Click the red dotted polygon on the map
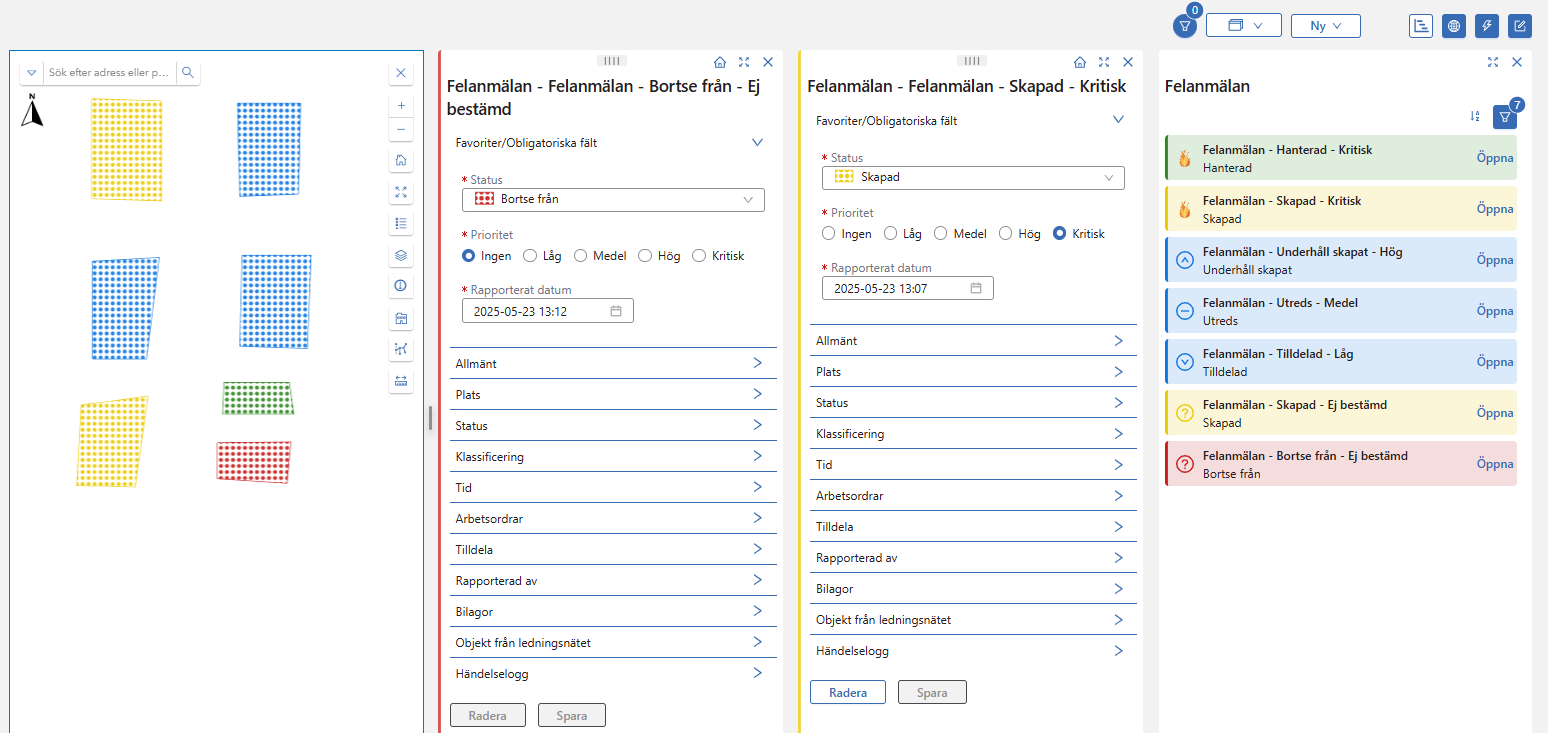The width and height of the screenshot is (1548, 733). click(x=254, y=462)
